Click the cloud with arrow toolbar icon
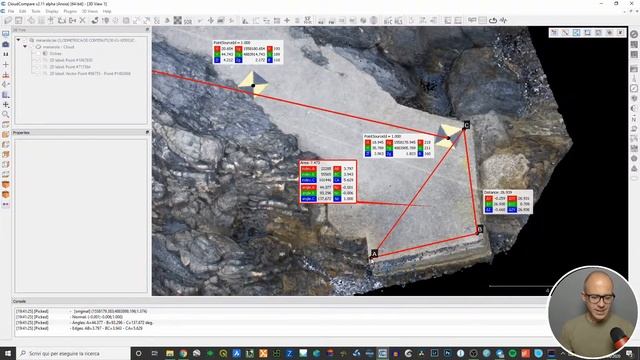This screenshot has height=360, width=640. point(493,20)
